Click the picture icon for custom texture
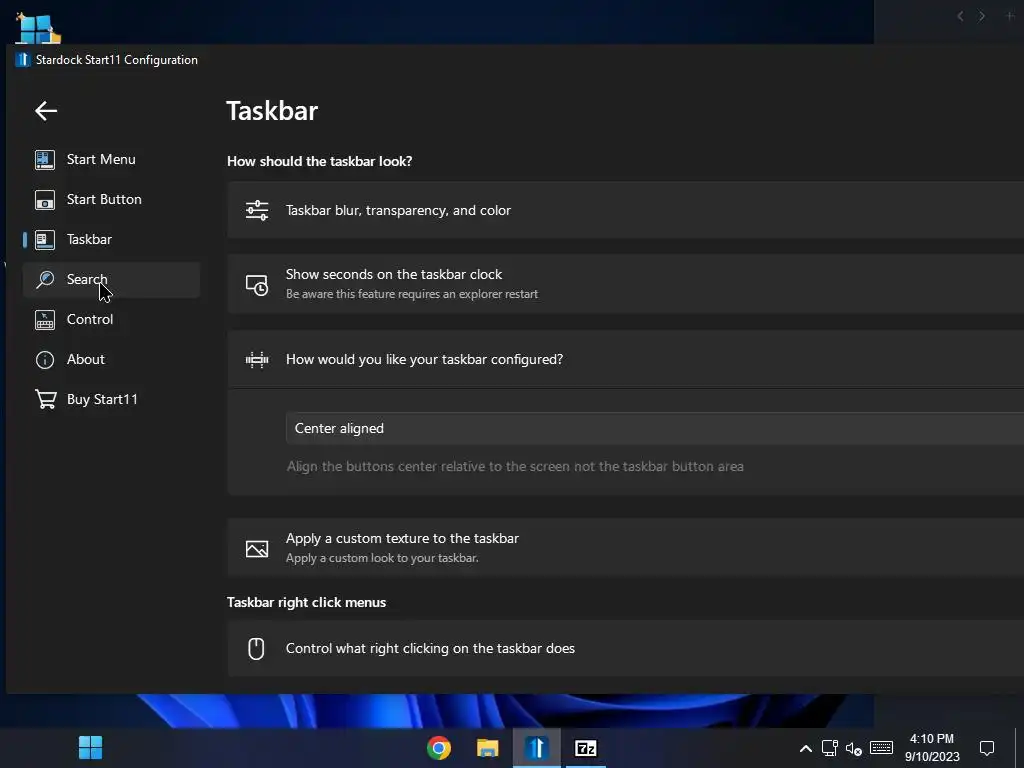Image resolution: width=1024 pixels, height=768 pixels. pos(257,549)
